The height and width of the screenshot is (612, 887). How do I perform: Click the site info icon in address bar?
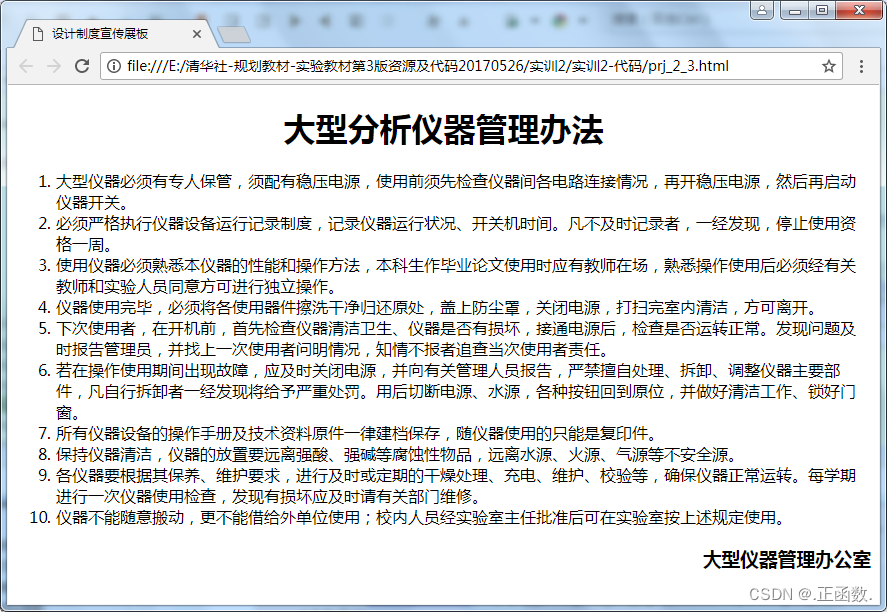tap(114, 66)
